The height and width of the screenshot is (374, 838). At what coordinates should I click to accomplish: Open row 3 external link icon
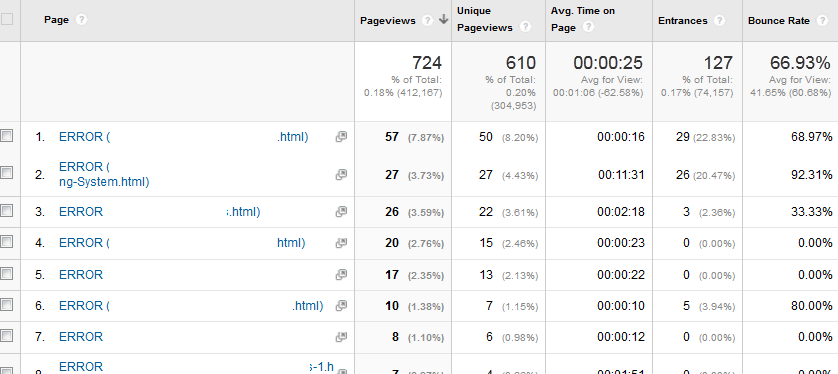pyautogui.click(x=341, y=212)
